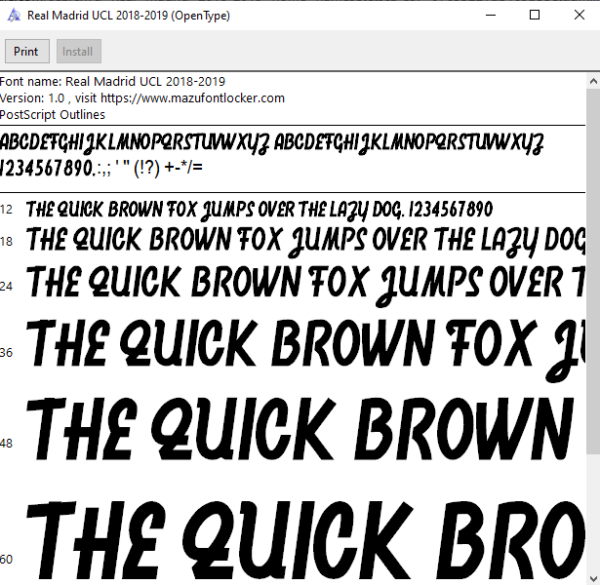600x585 pixels.
Task: Close the Real Madrid UCL font window
Action: tap(579, 15)
